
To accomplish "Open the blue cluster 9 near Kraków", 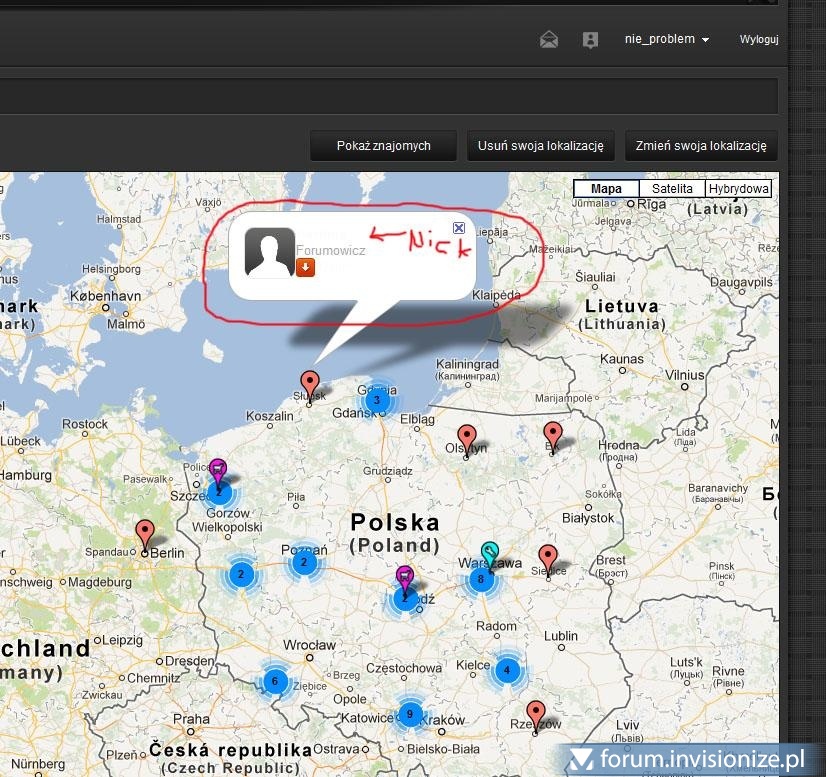I will [x=408, y=714].
